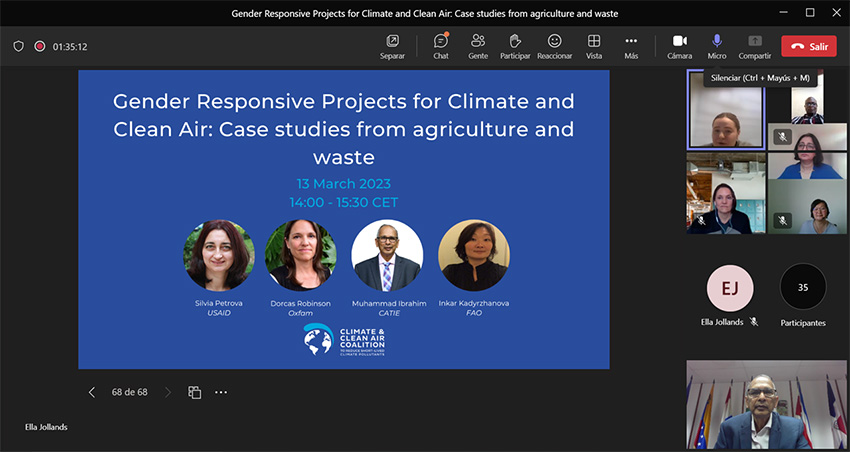
Task: Go to previous slide arrow
Action: tap(92, 392)
